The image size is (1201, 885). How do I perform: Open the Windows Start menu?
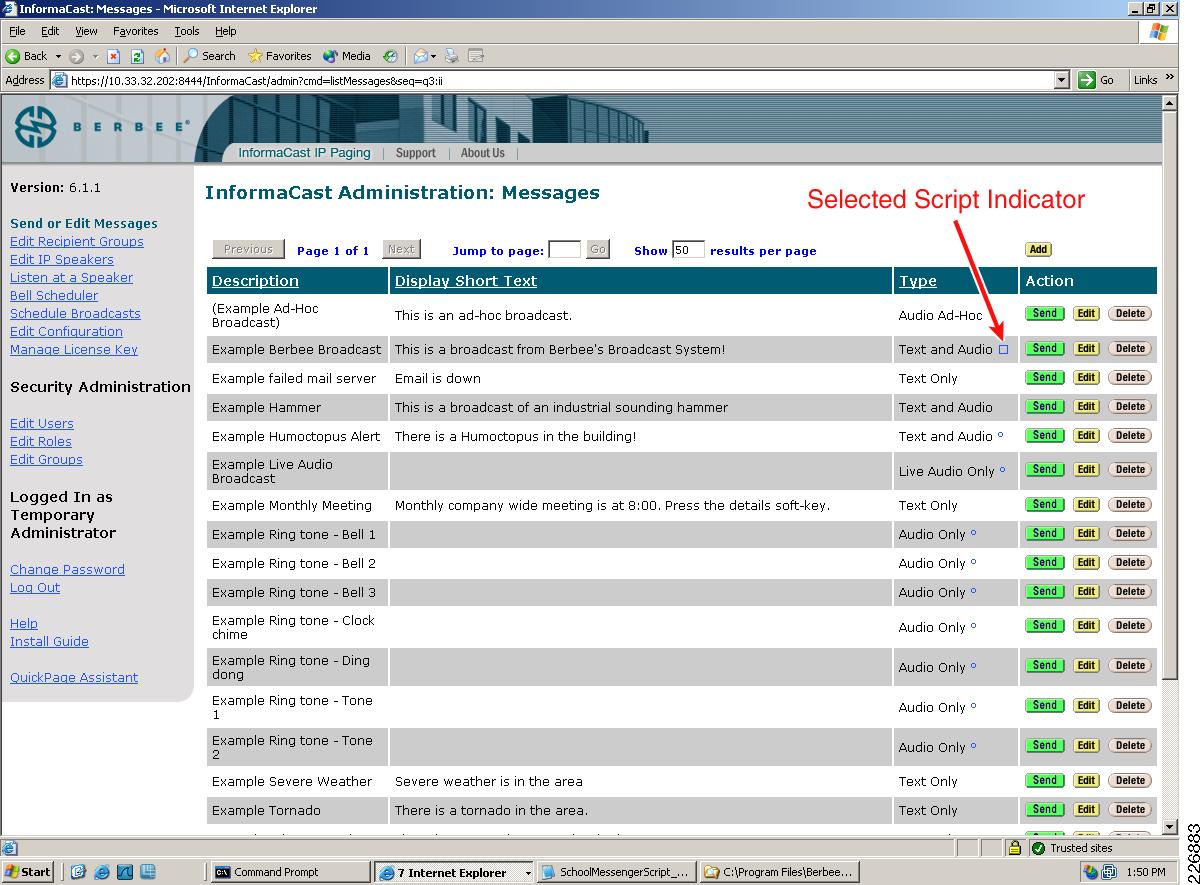(28, 872)
